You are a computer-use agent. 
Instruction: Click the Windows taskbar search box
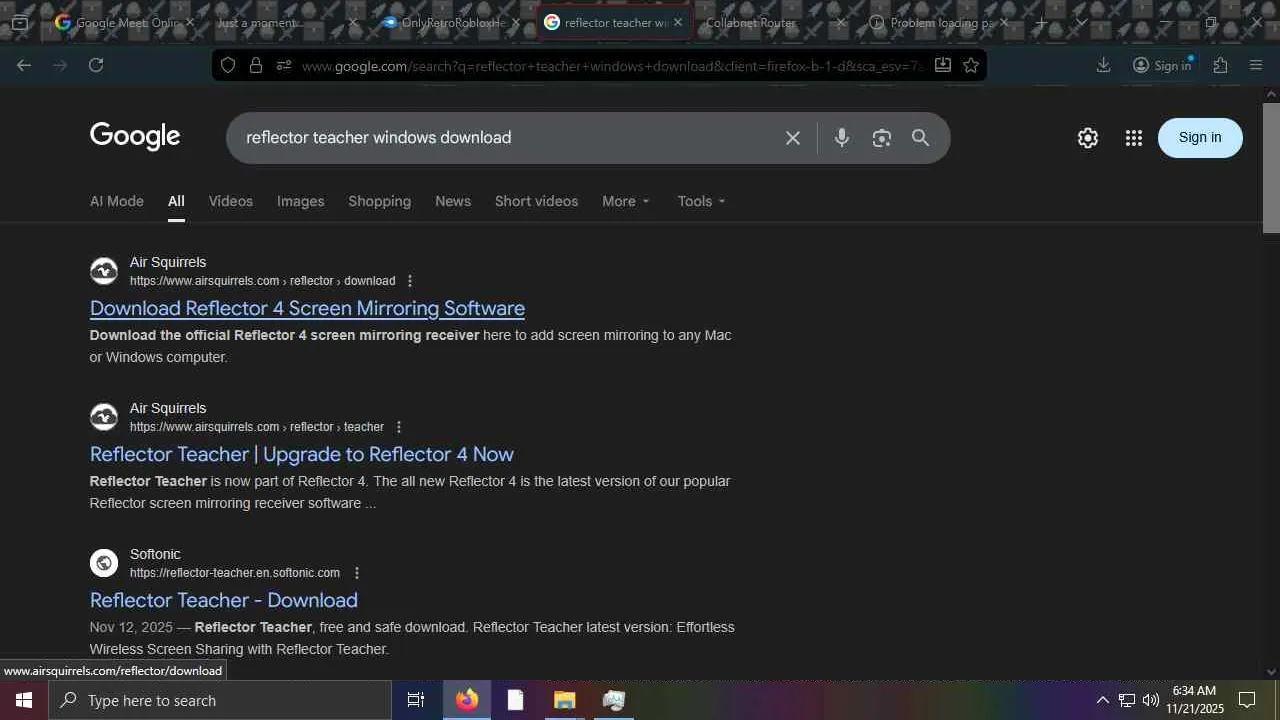(x=220, y=700)
